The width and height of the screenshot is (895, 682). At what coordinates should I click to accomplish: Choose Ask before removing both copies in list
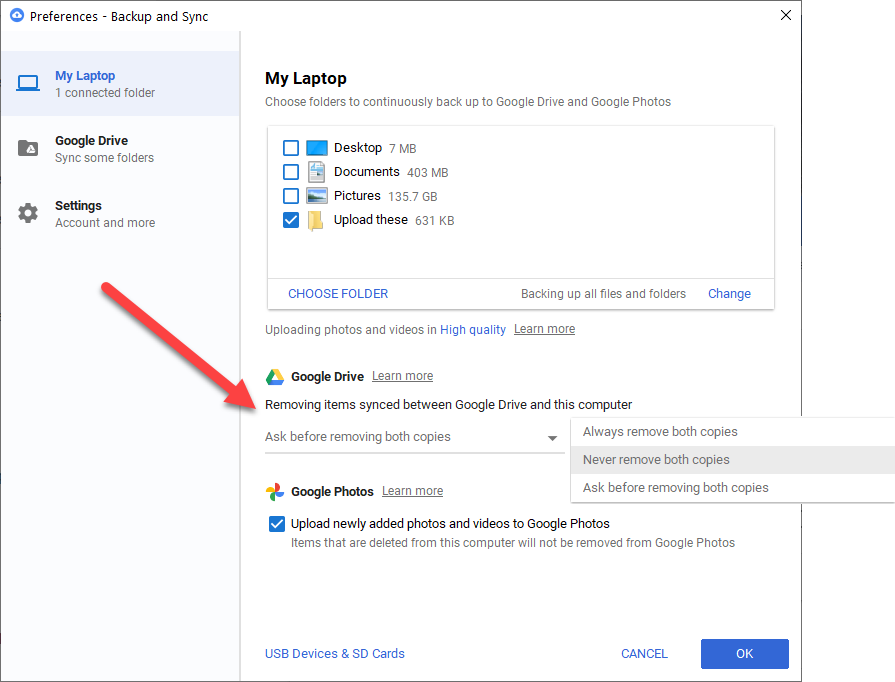733,488
